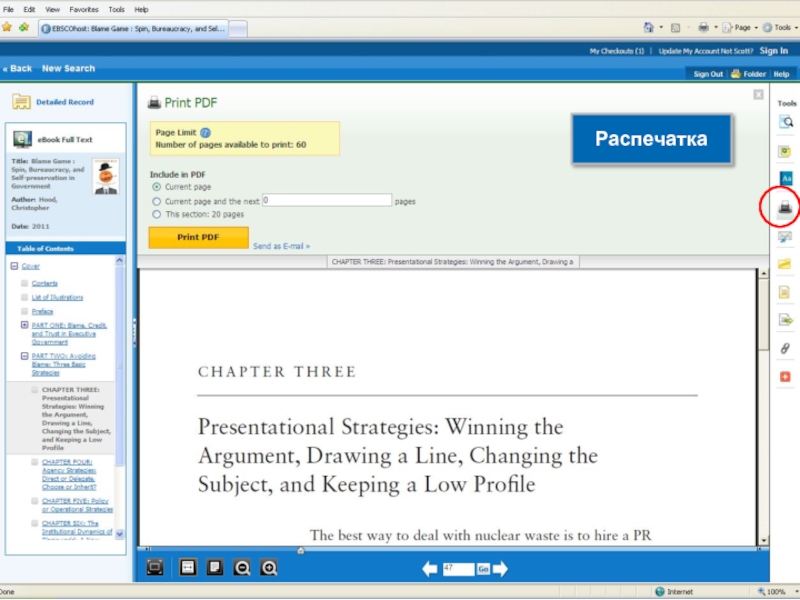
Task: Choose "Current page and the next" option
Action: click(156, 201)
